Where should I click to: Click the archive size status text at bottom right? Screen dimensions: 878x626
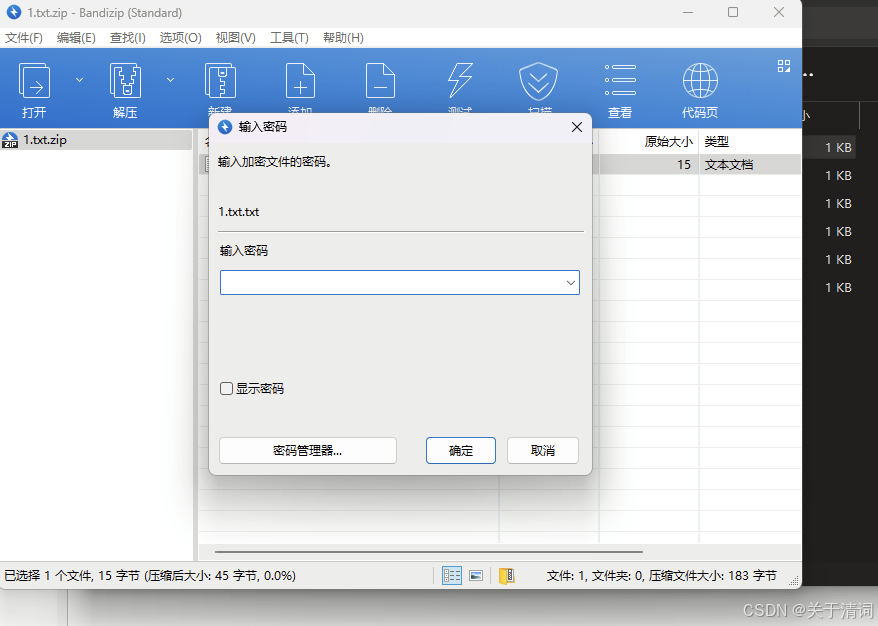tap(661, 576)
